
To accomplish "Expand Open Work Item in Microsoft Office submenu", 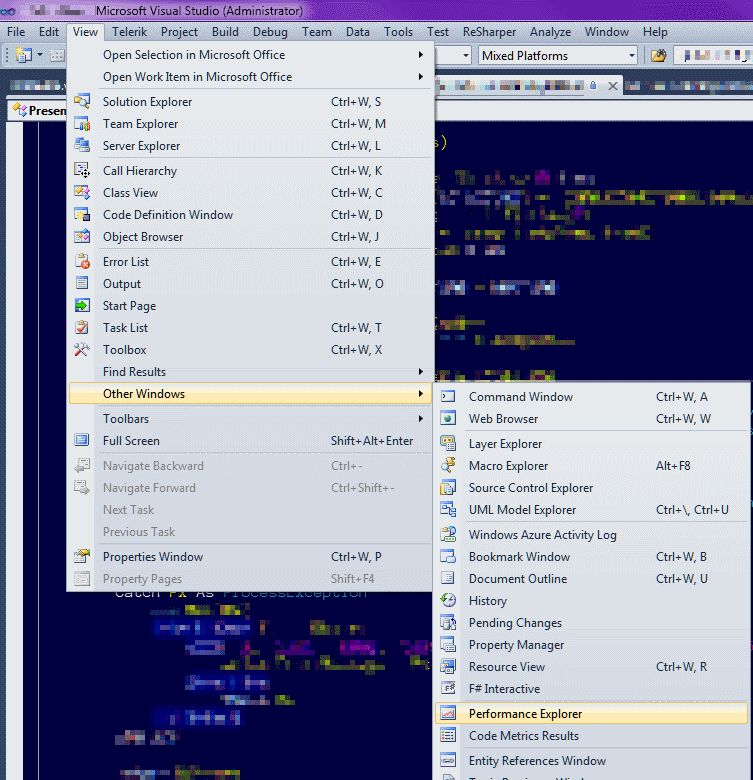I will click(x=421, y=77).
